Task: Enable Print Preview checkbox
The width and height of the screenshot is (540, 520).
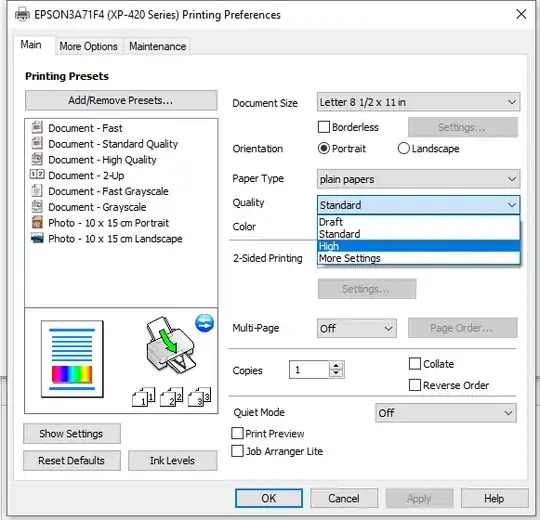Action: tap(237, 433)
